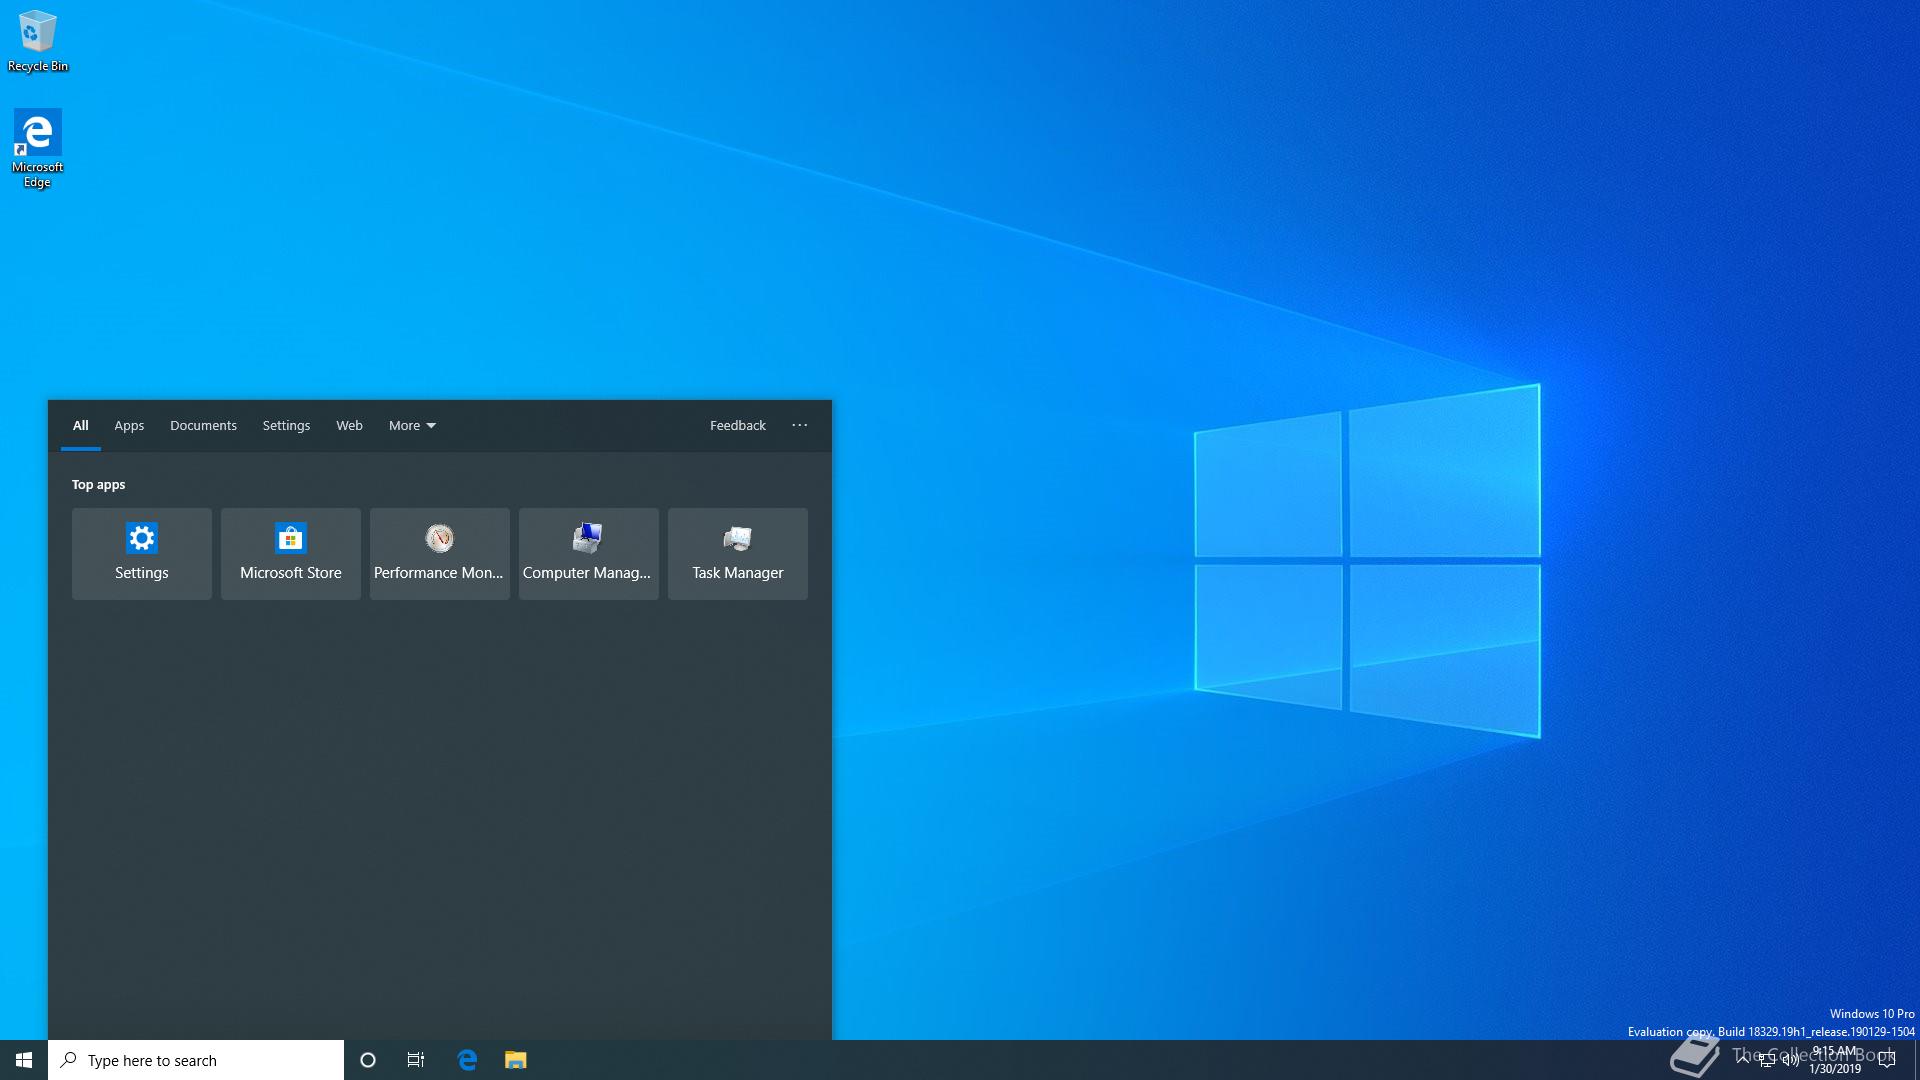Image resolution: width=1920 pixels, height=1080 pixels.
Task: Open Computer Management tile
Action: tap(588, 553)
